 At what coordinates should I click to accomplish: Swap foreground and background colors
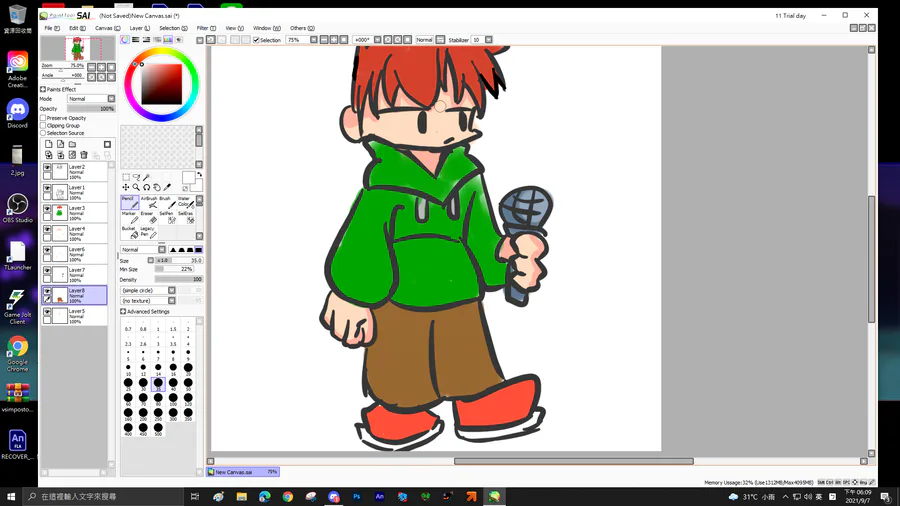click(200, 174)
